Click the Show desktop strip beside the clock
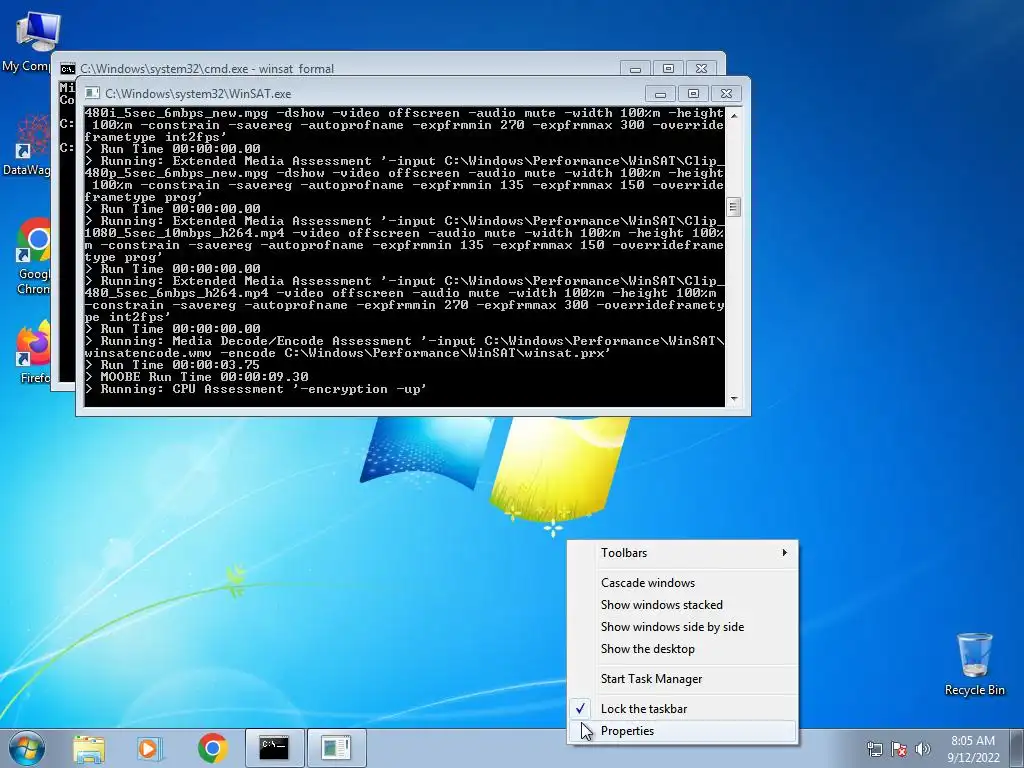1024x768 pixels. pyautogui.click(x=1018, y=748)
